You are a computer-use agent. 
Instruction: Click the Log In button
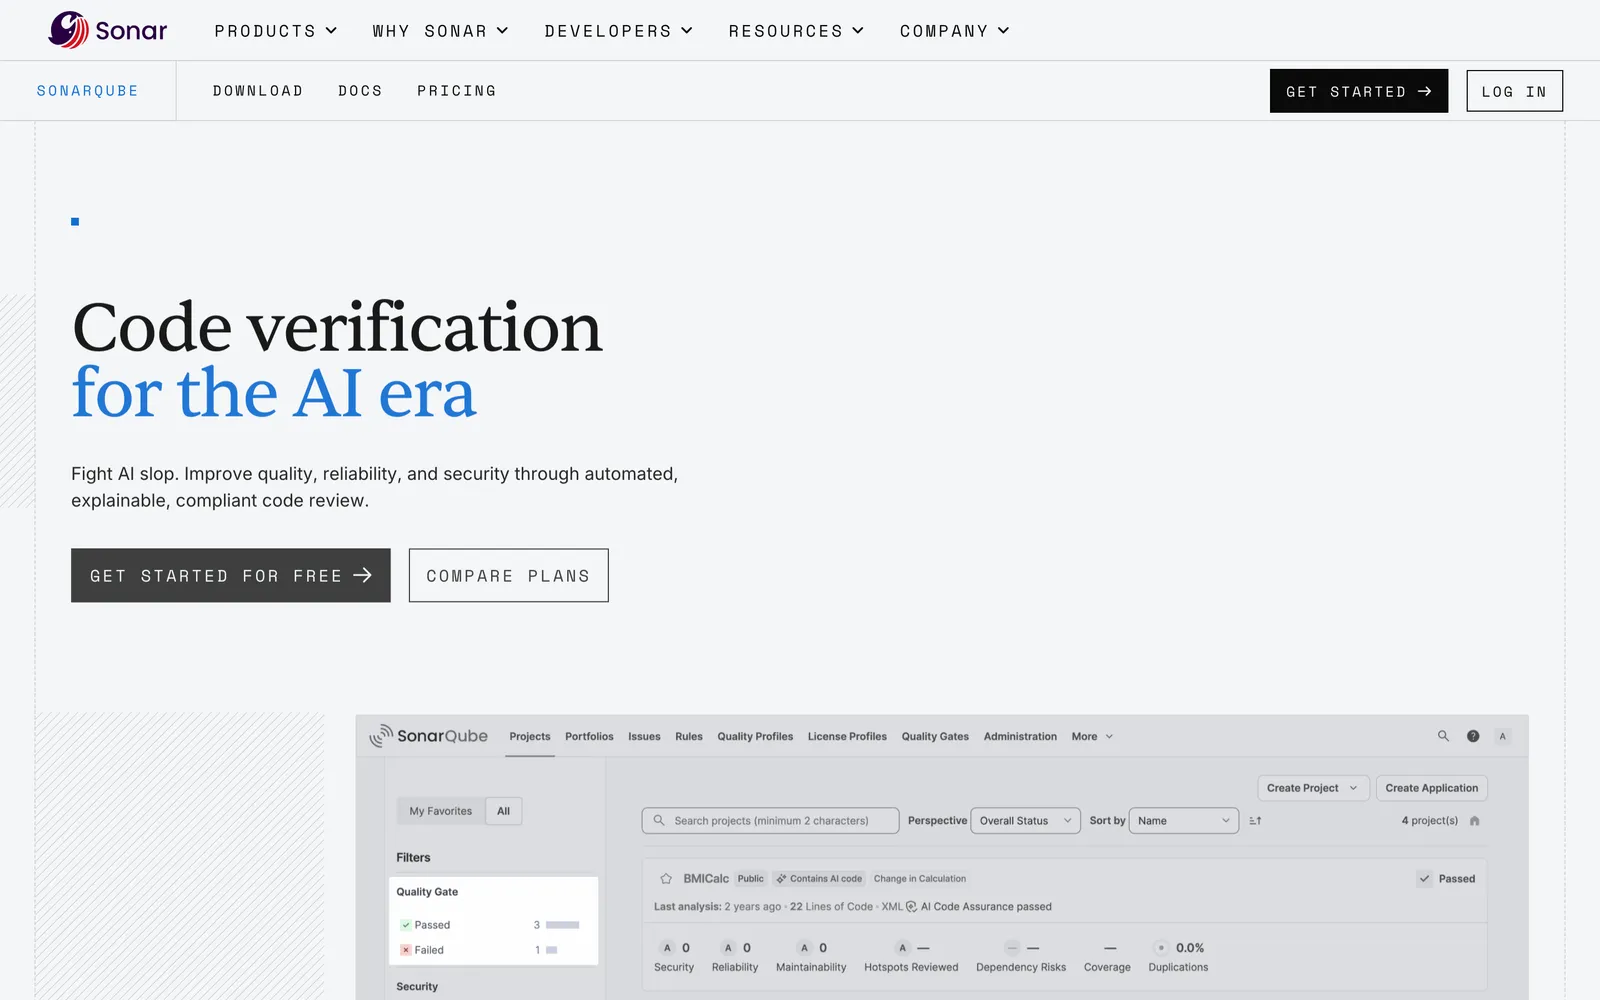1514,91
